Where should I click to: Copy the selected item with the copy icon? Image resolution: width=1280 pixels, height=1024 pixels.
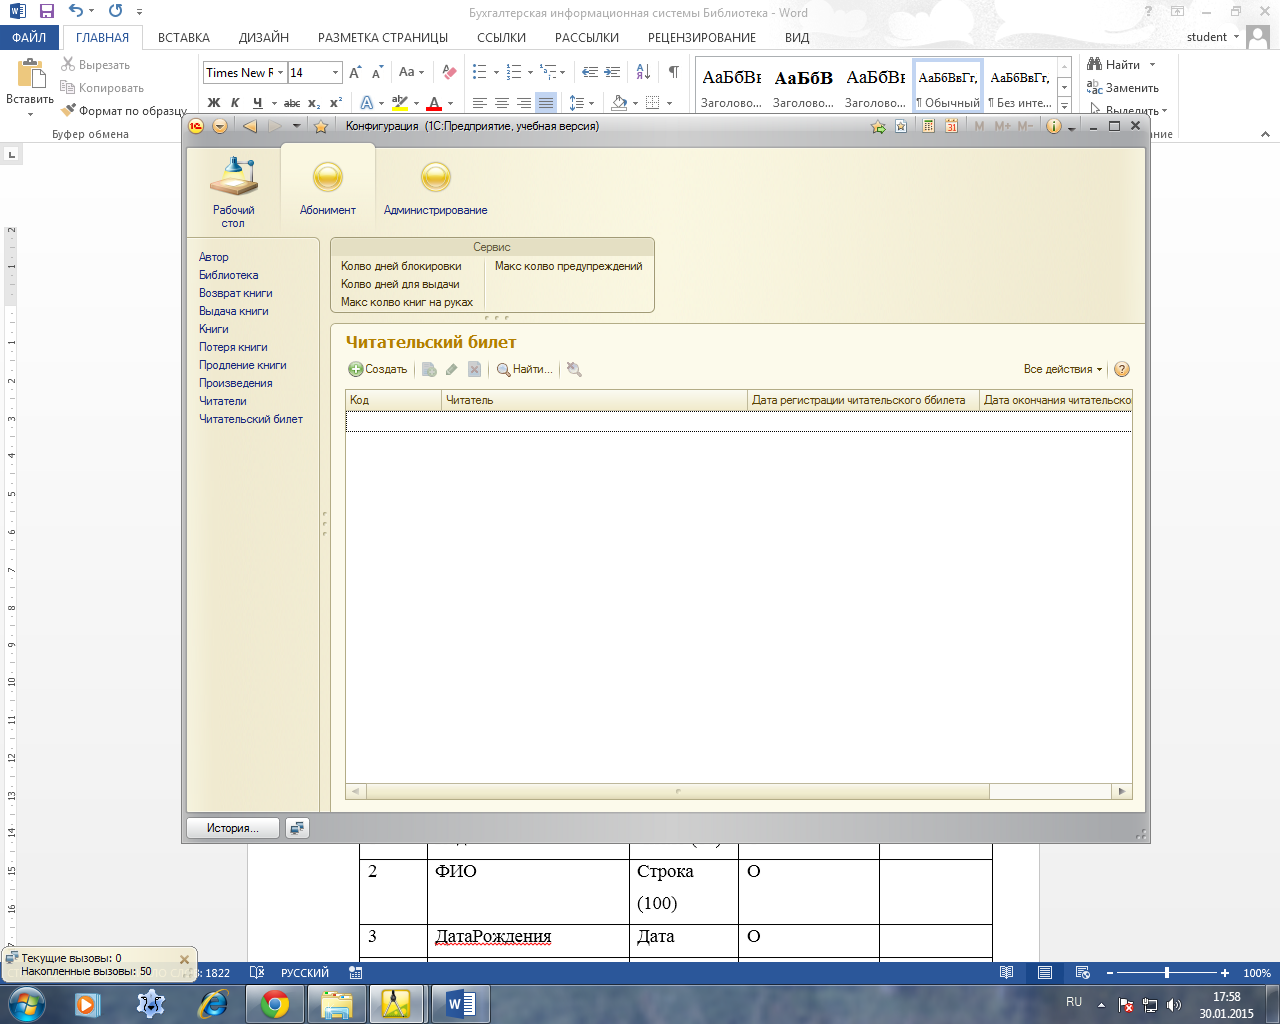(429, 369)
